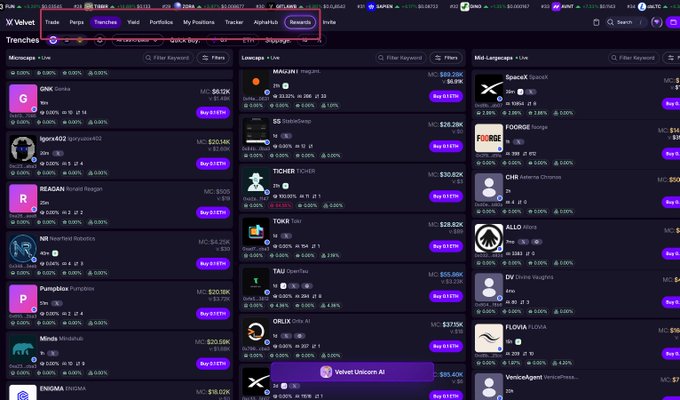The width and height of the screenshot is (680, 400).
Task: Click the Search box in header
Action: [x=625, y=22]
